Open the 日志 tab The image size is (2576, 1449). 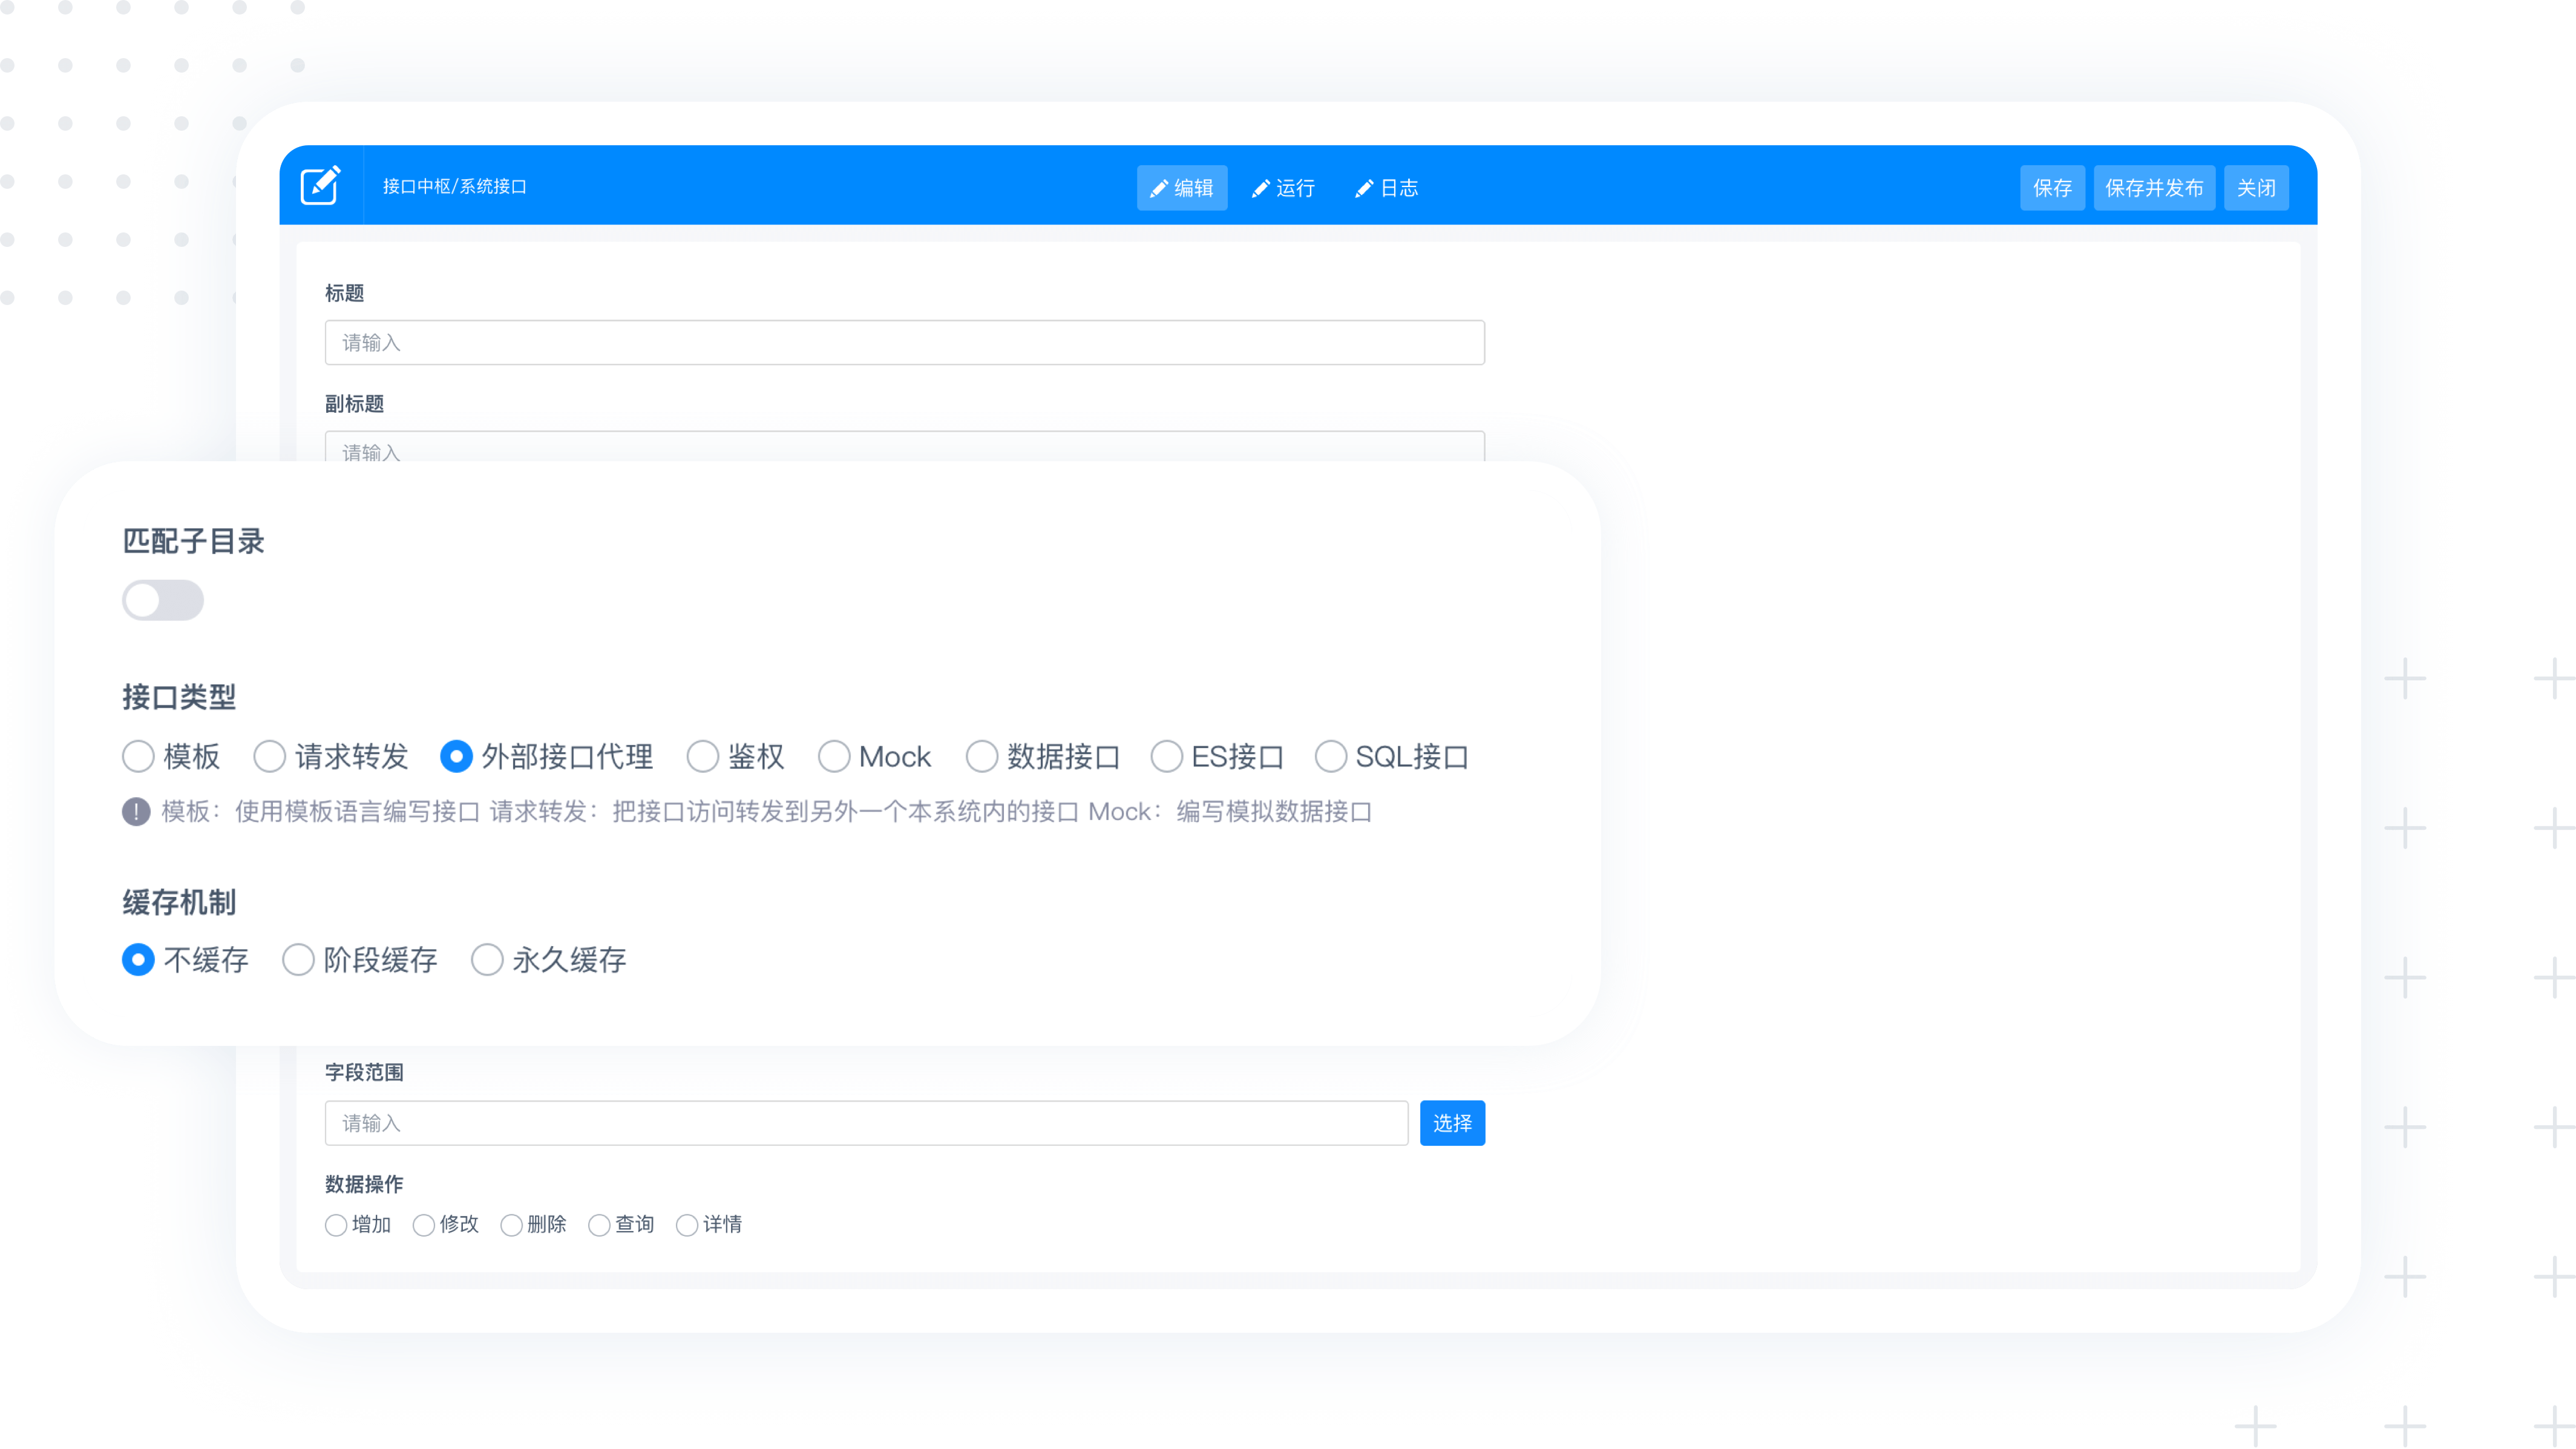[1386, 188]
